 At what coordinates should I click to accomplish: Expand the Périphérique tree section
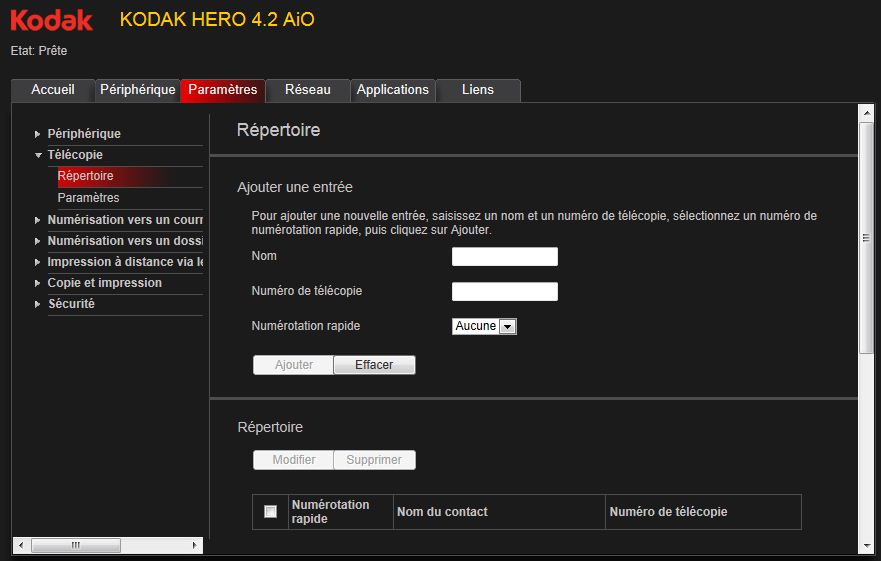[x=38, y=134]
